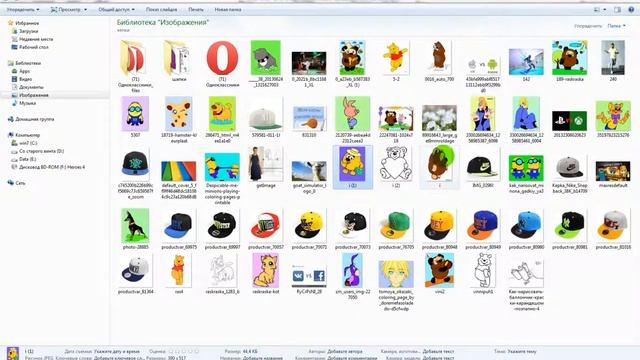Expand the Просмотр dropdown arrow
The image size is (640, 360).
85,9
